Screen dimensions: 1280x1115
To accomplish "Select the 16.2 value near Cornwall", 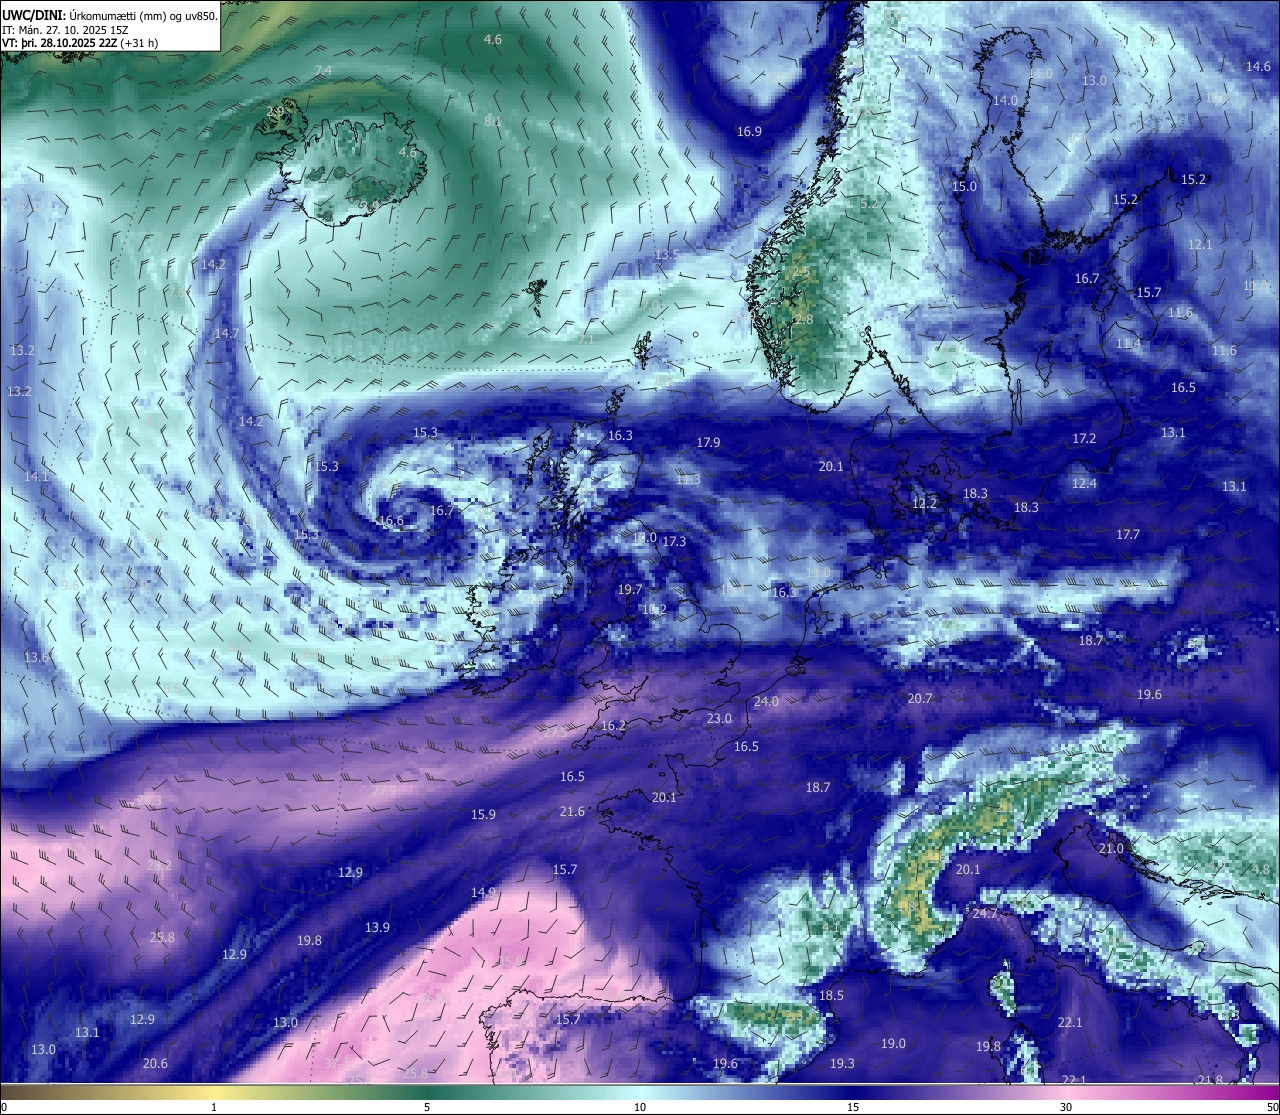I will (x=613, y=726).
